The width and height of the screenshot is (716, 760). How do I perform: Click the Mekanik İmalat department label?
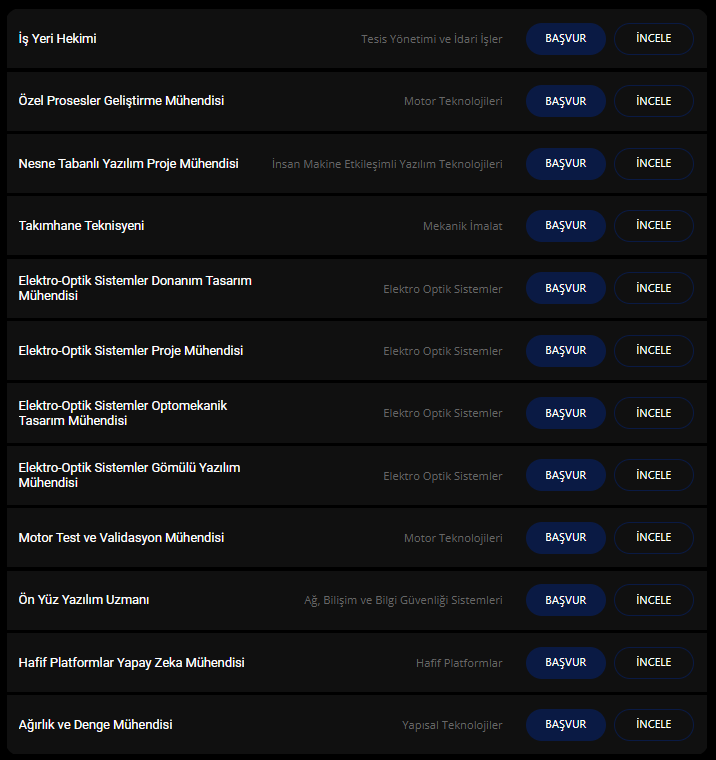click(462, 226)
